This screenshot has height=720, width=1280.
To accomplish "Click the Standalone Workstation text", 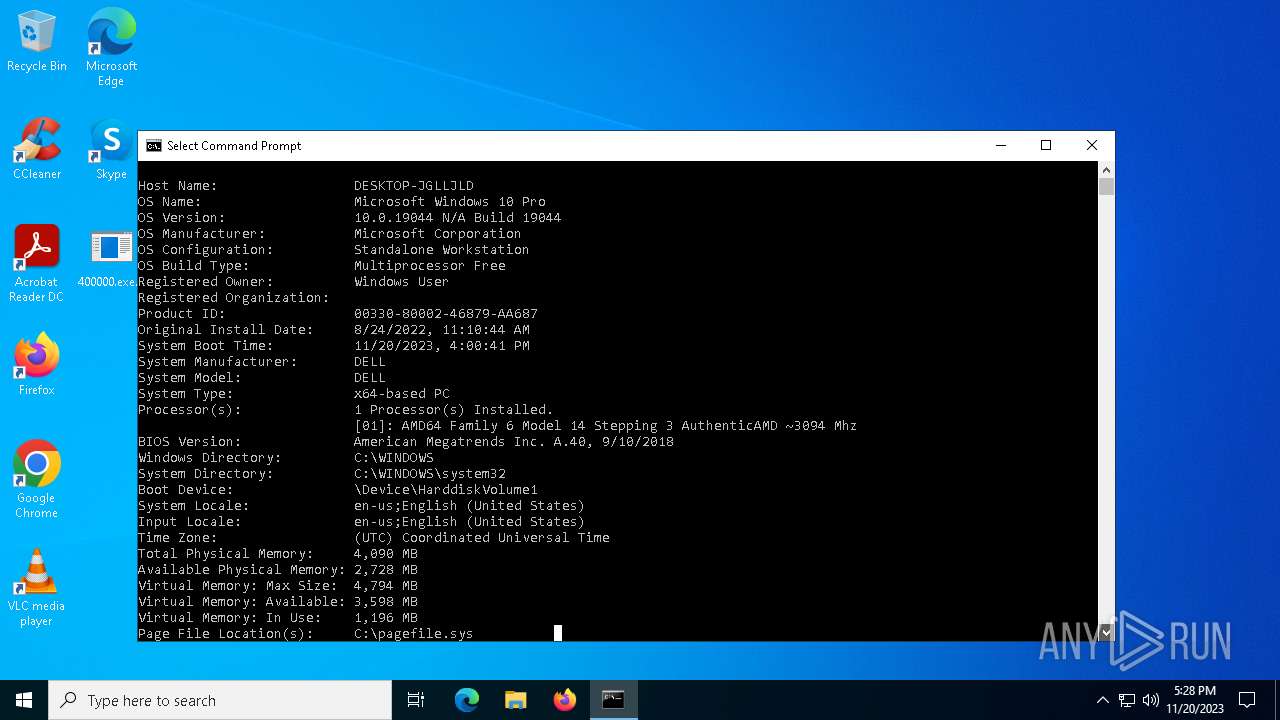I will [x=442, y=250].
